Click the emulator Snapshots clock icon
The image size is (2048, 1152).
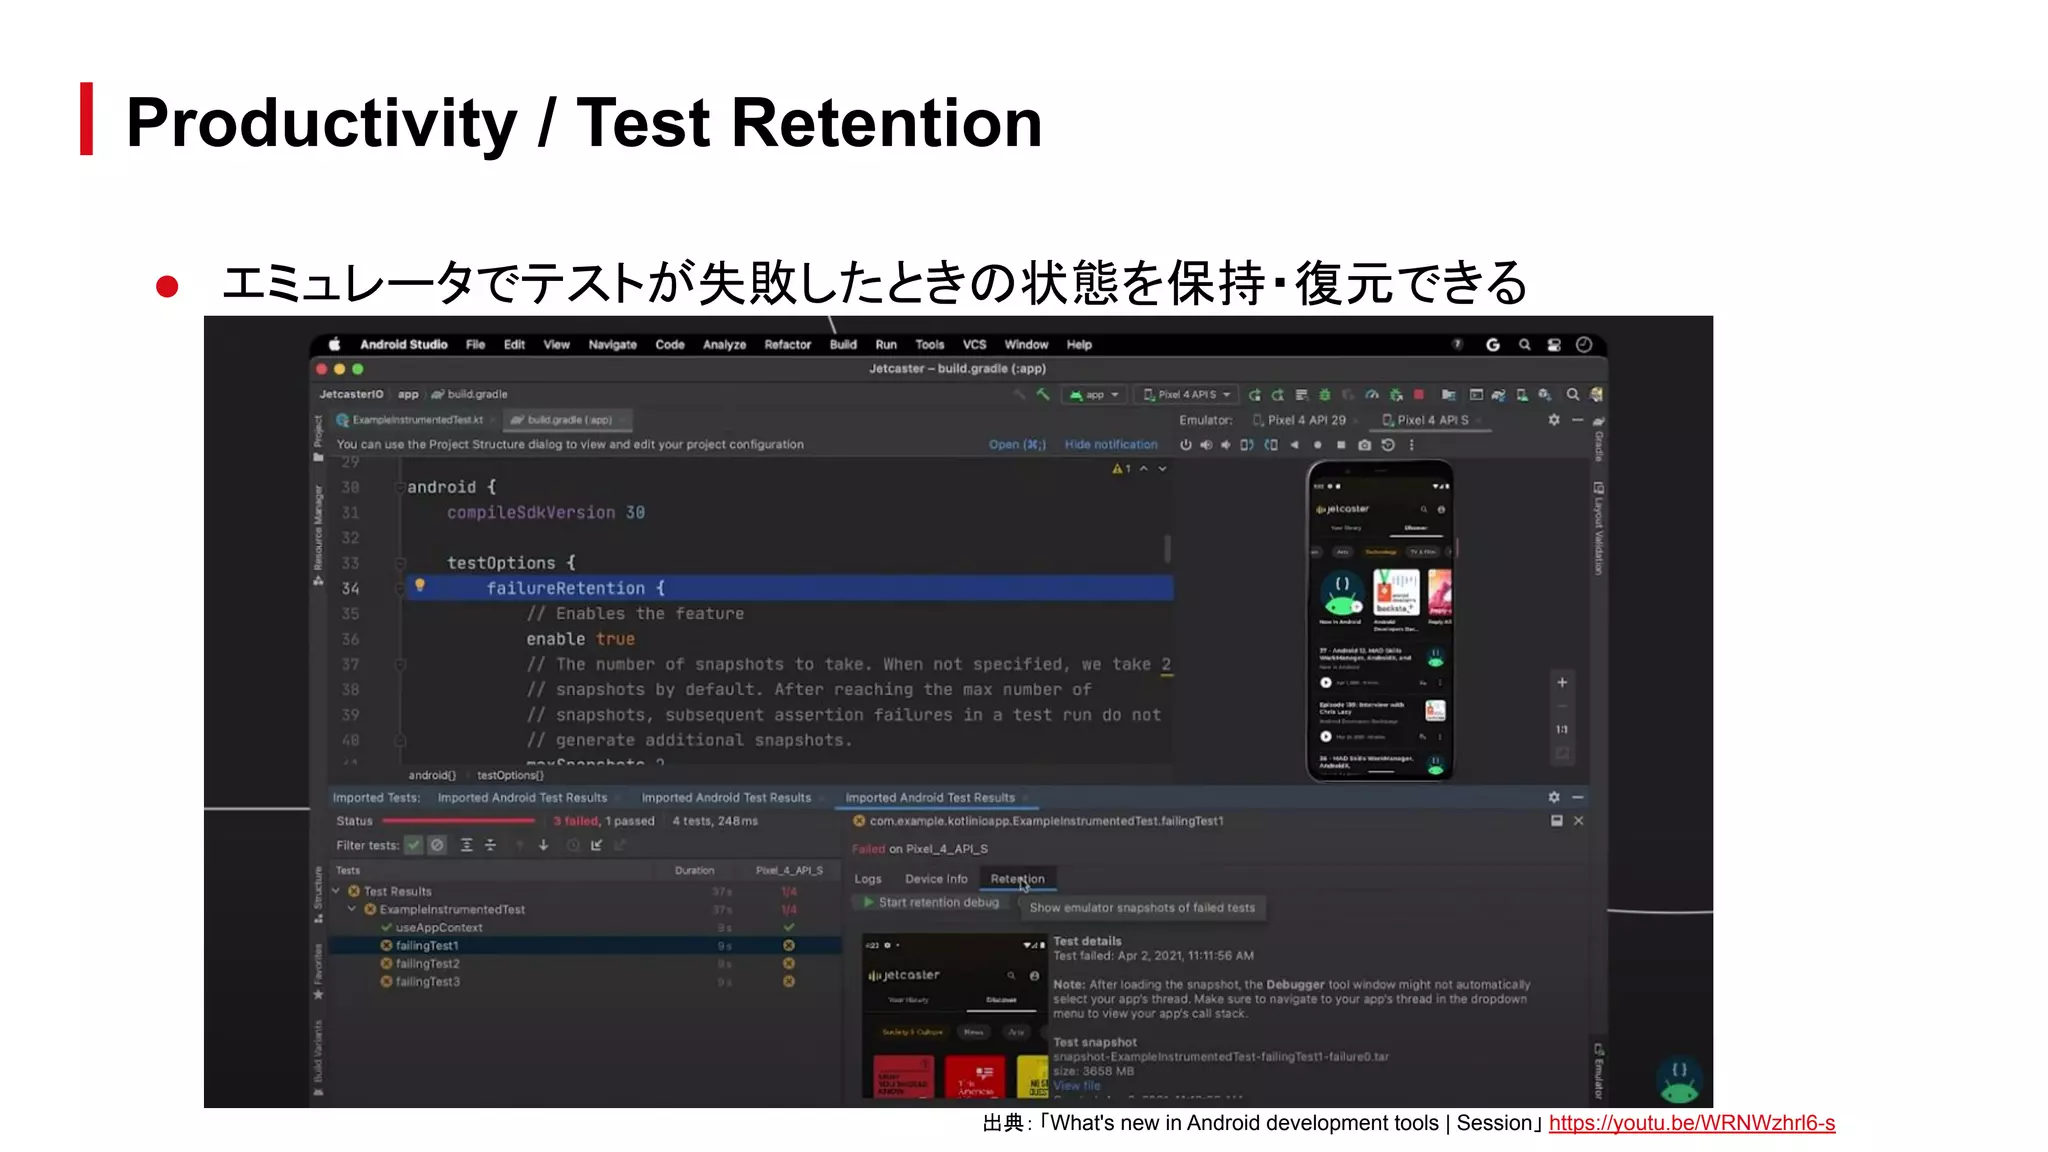pyautogui.click(x=1388, y=445)
